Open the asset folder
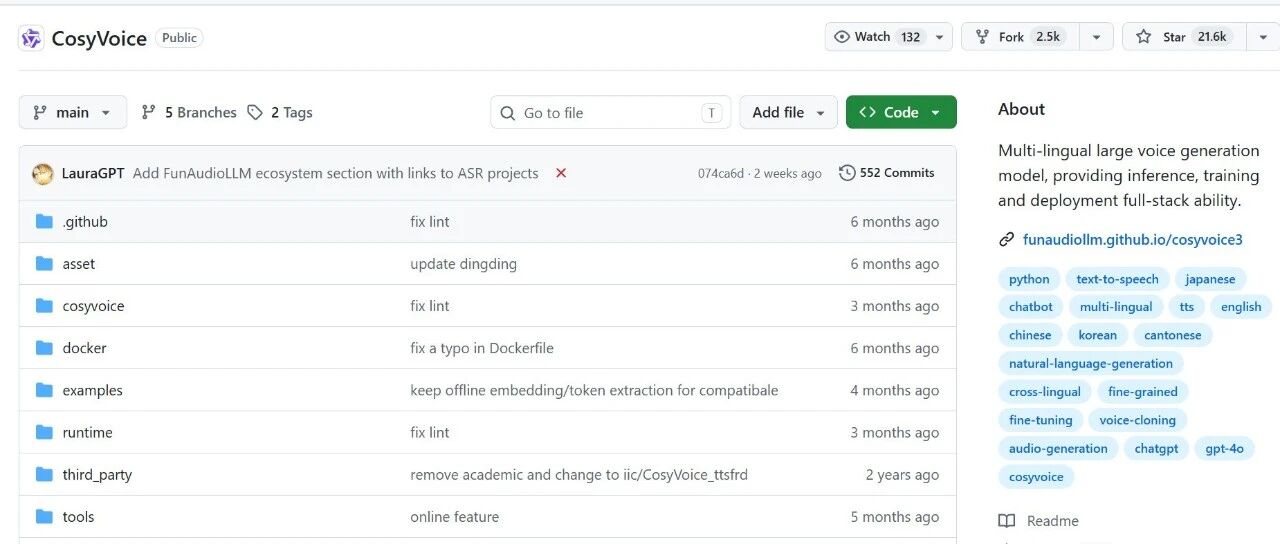 tap(79, 264)
